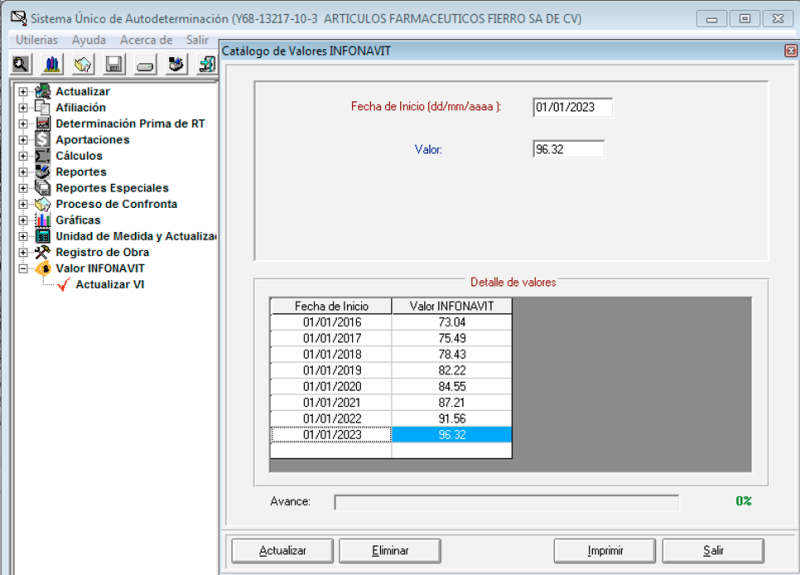Image resolution: width=800 pixels, height=575 pixels.
Task: Select the 01/01/2020 date cell
Action: pyautogui.click(x=331, y=387)
